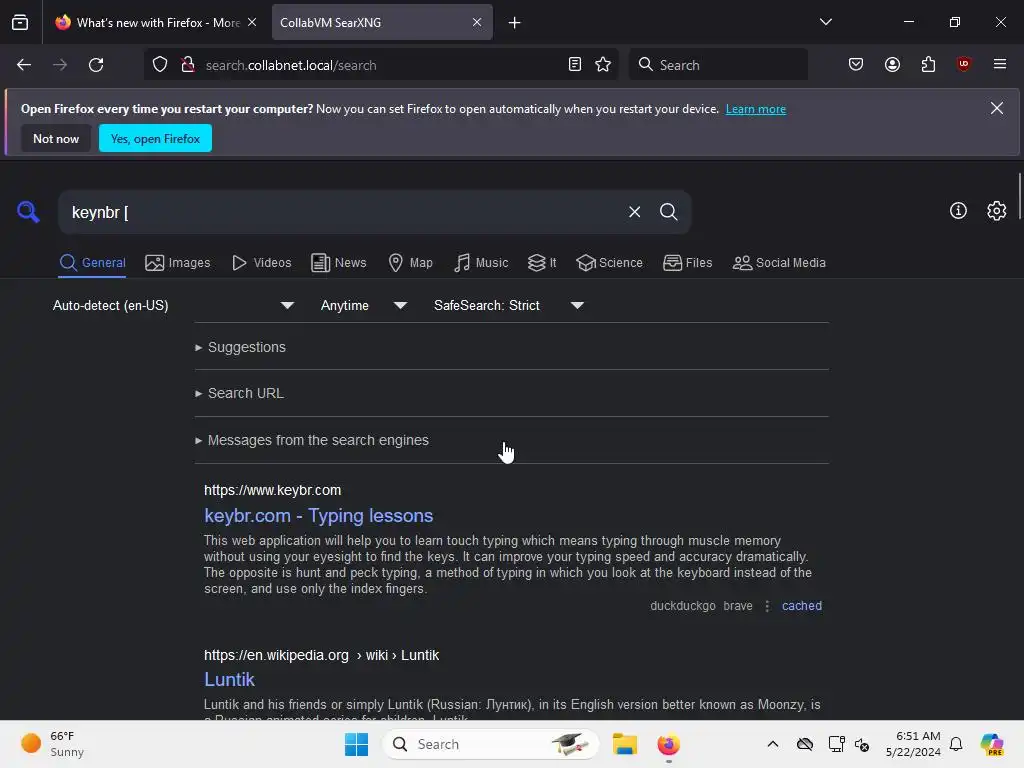Open keybr.com - Typing lessons result
The height and width of the screenshot is (768, 1024).
[x=318, y=515]
